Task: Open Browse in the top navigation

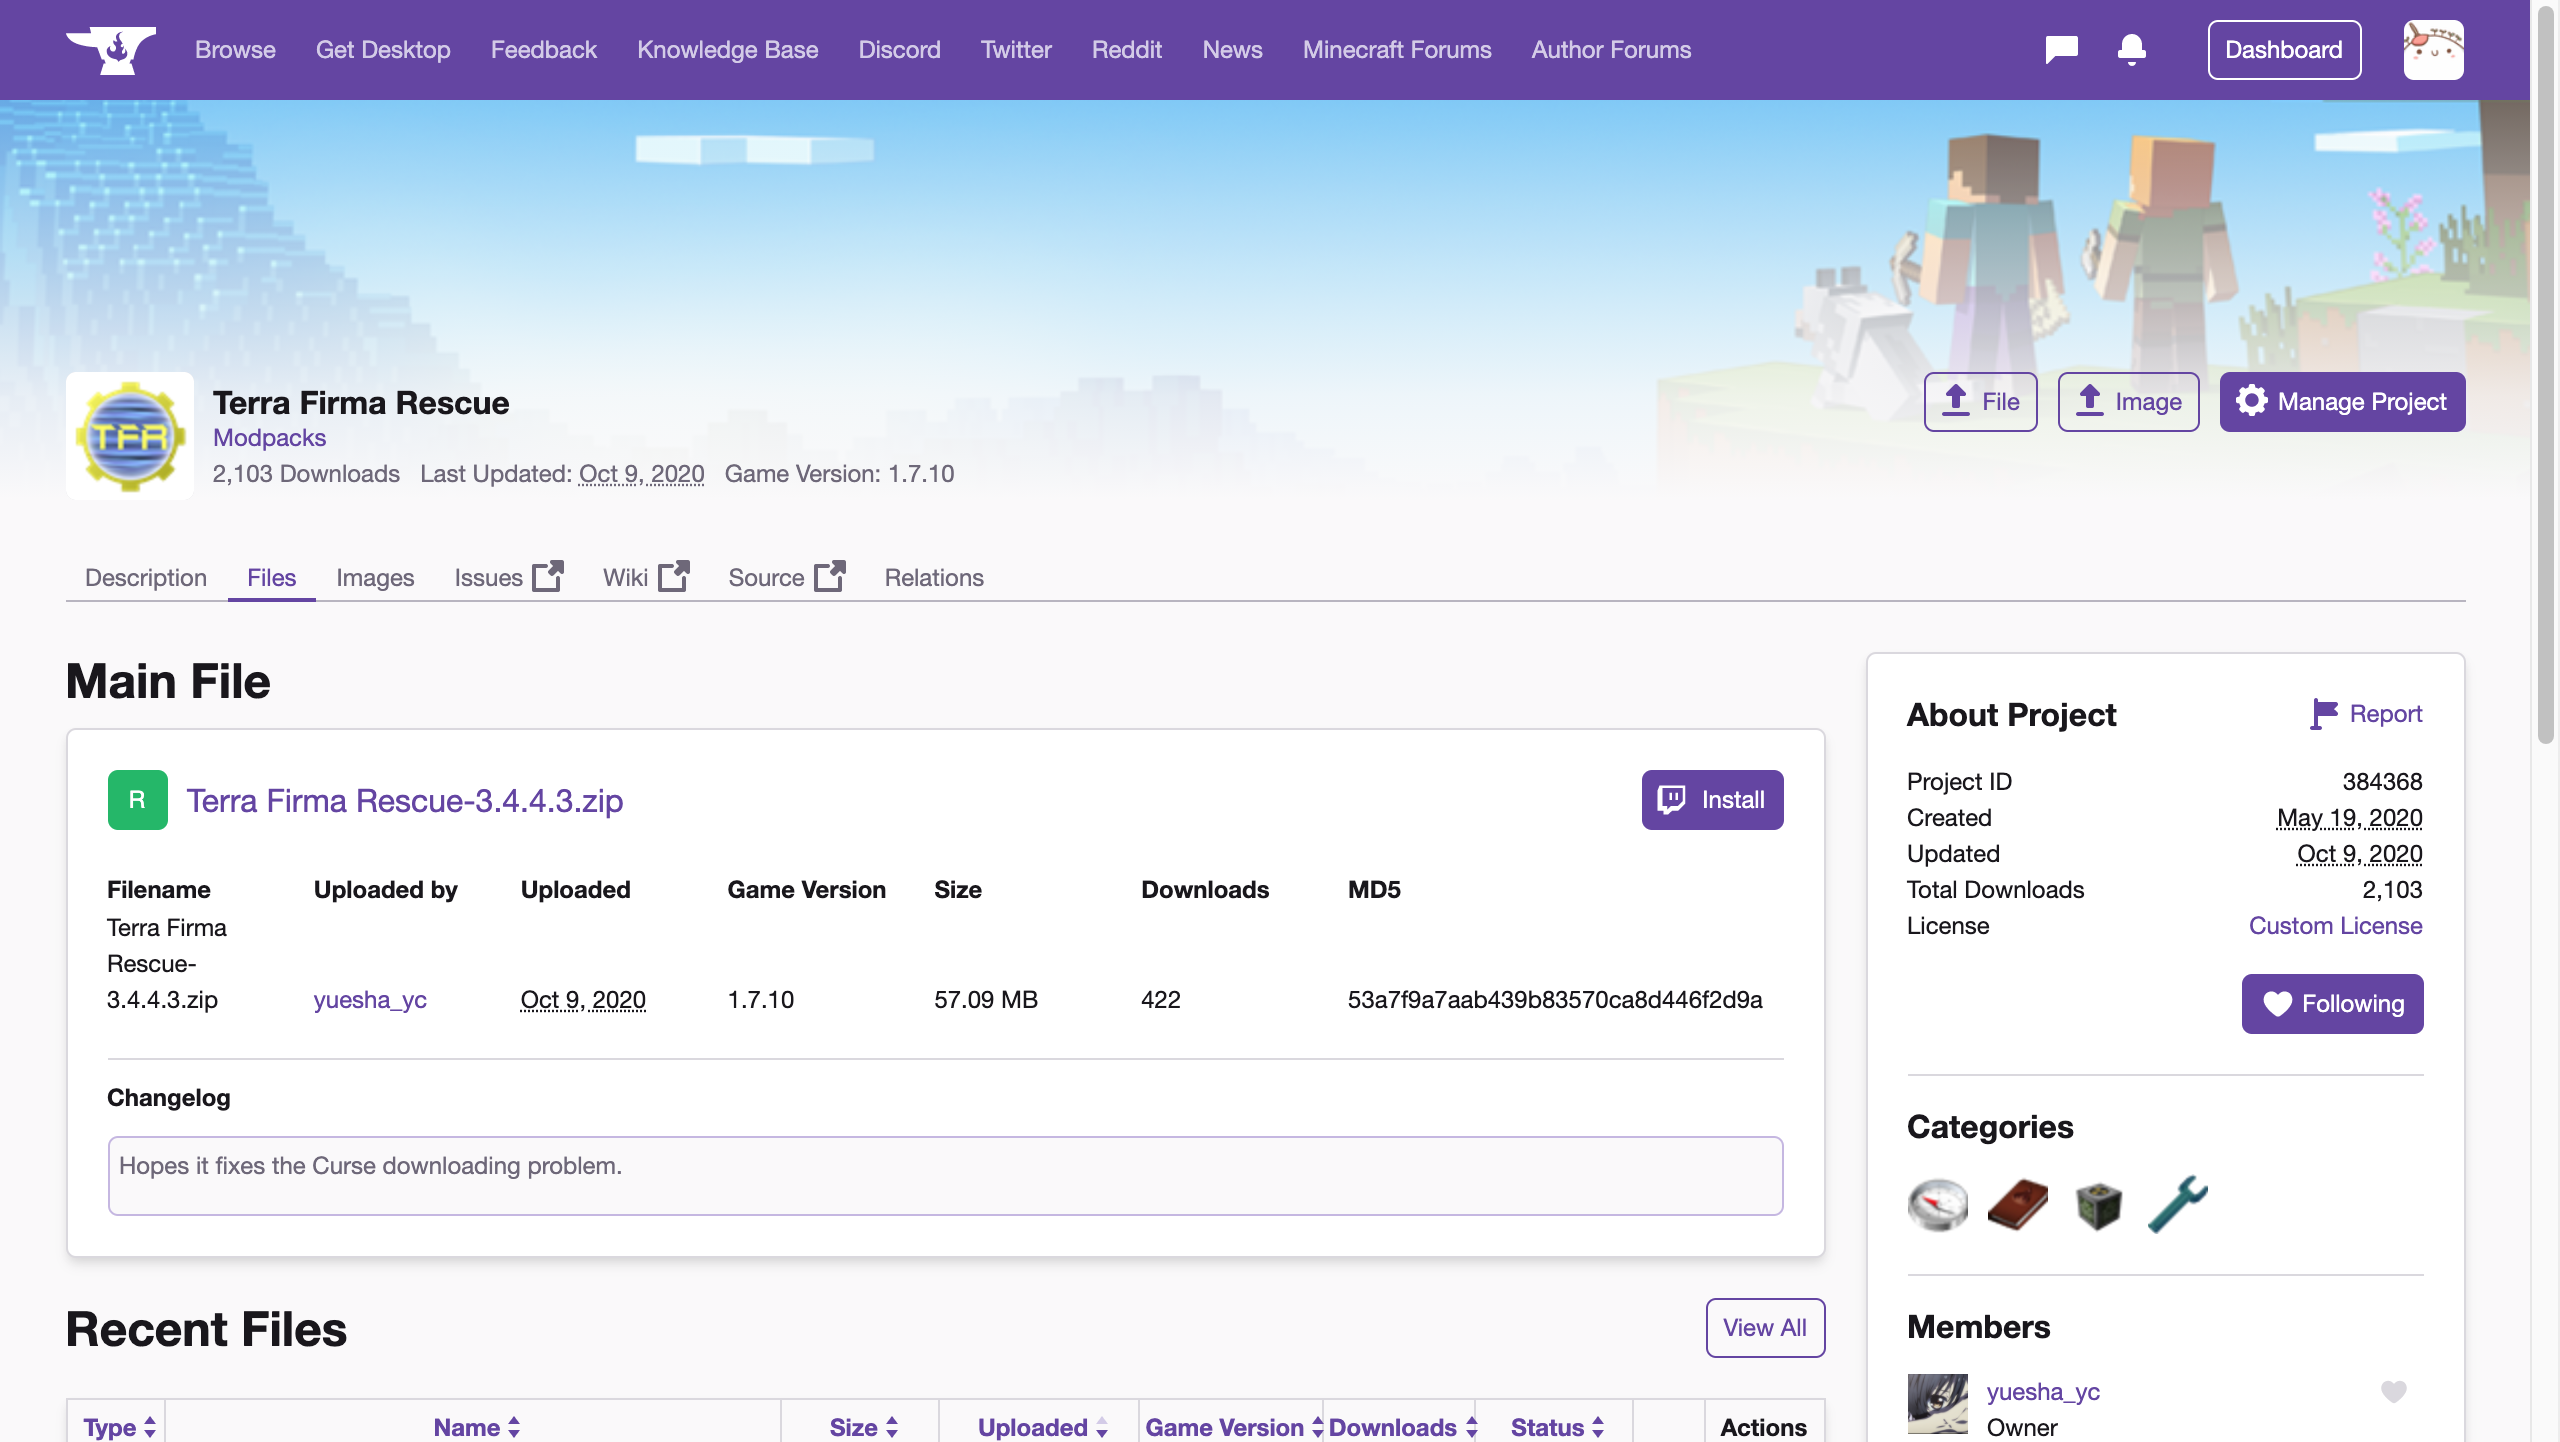Action: click(x=235, y=50)
